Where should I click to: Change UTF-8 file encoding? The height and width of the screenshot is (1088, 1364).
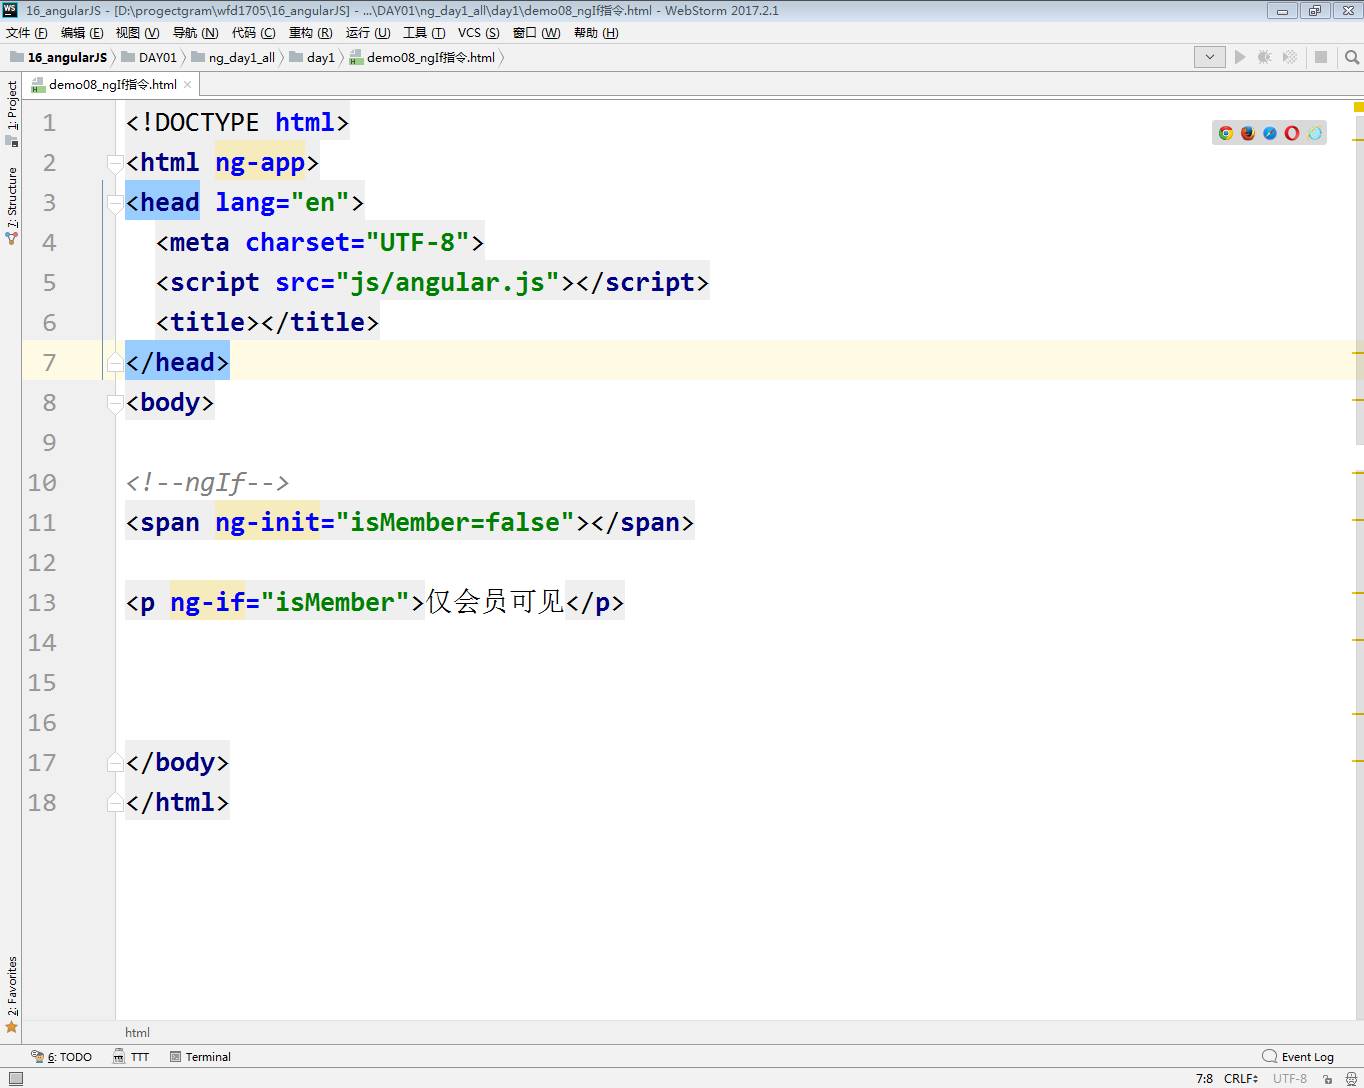click(1289, 1079)
